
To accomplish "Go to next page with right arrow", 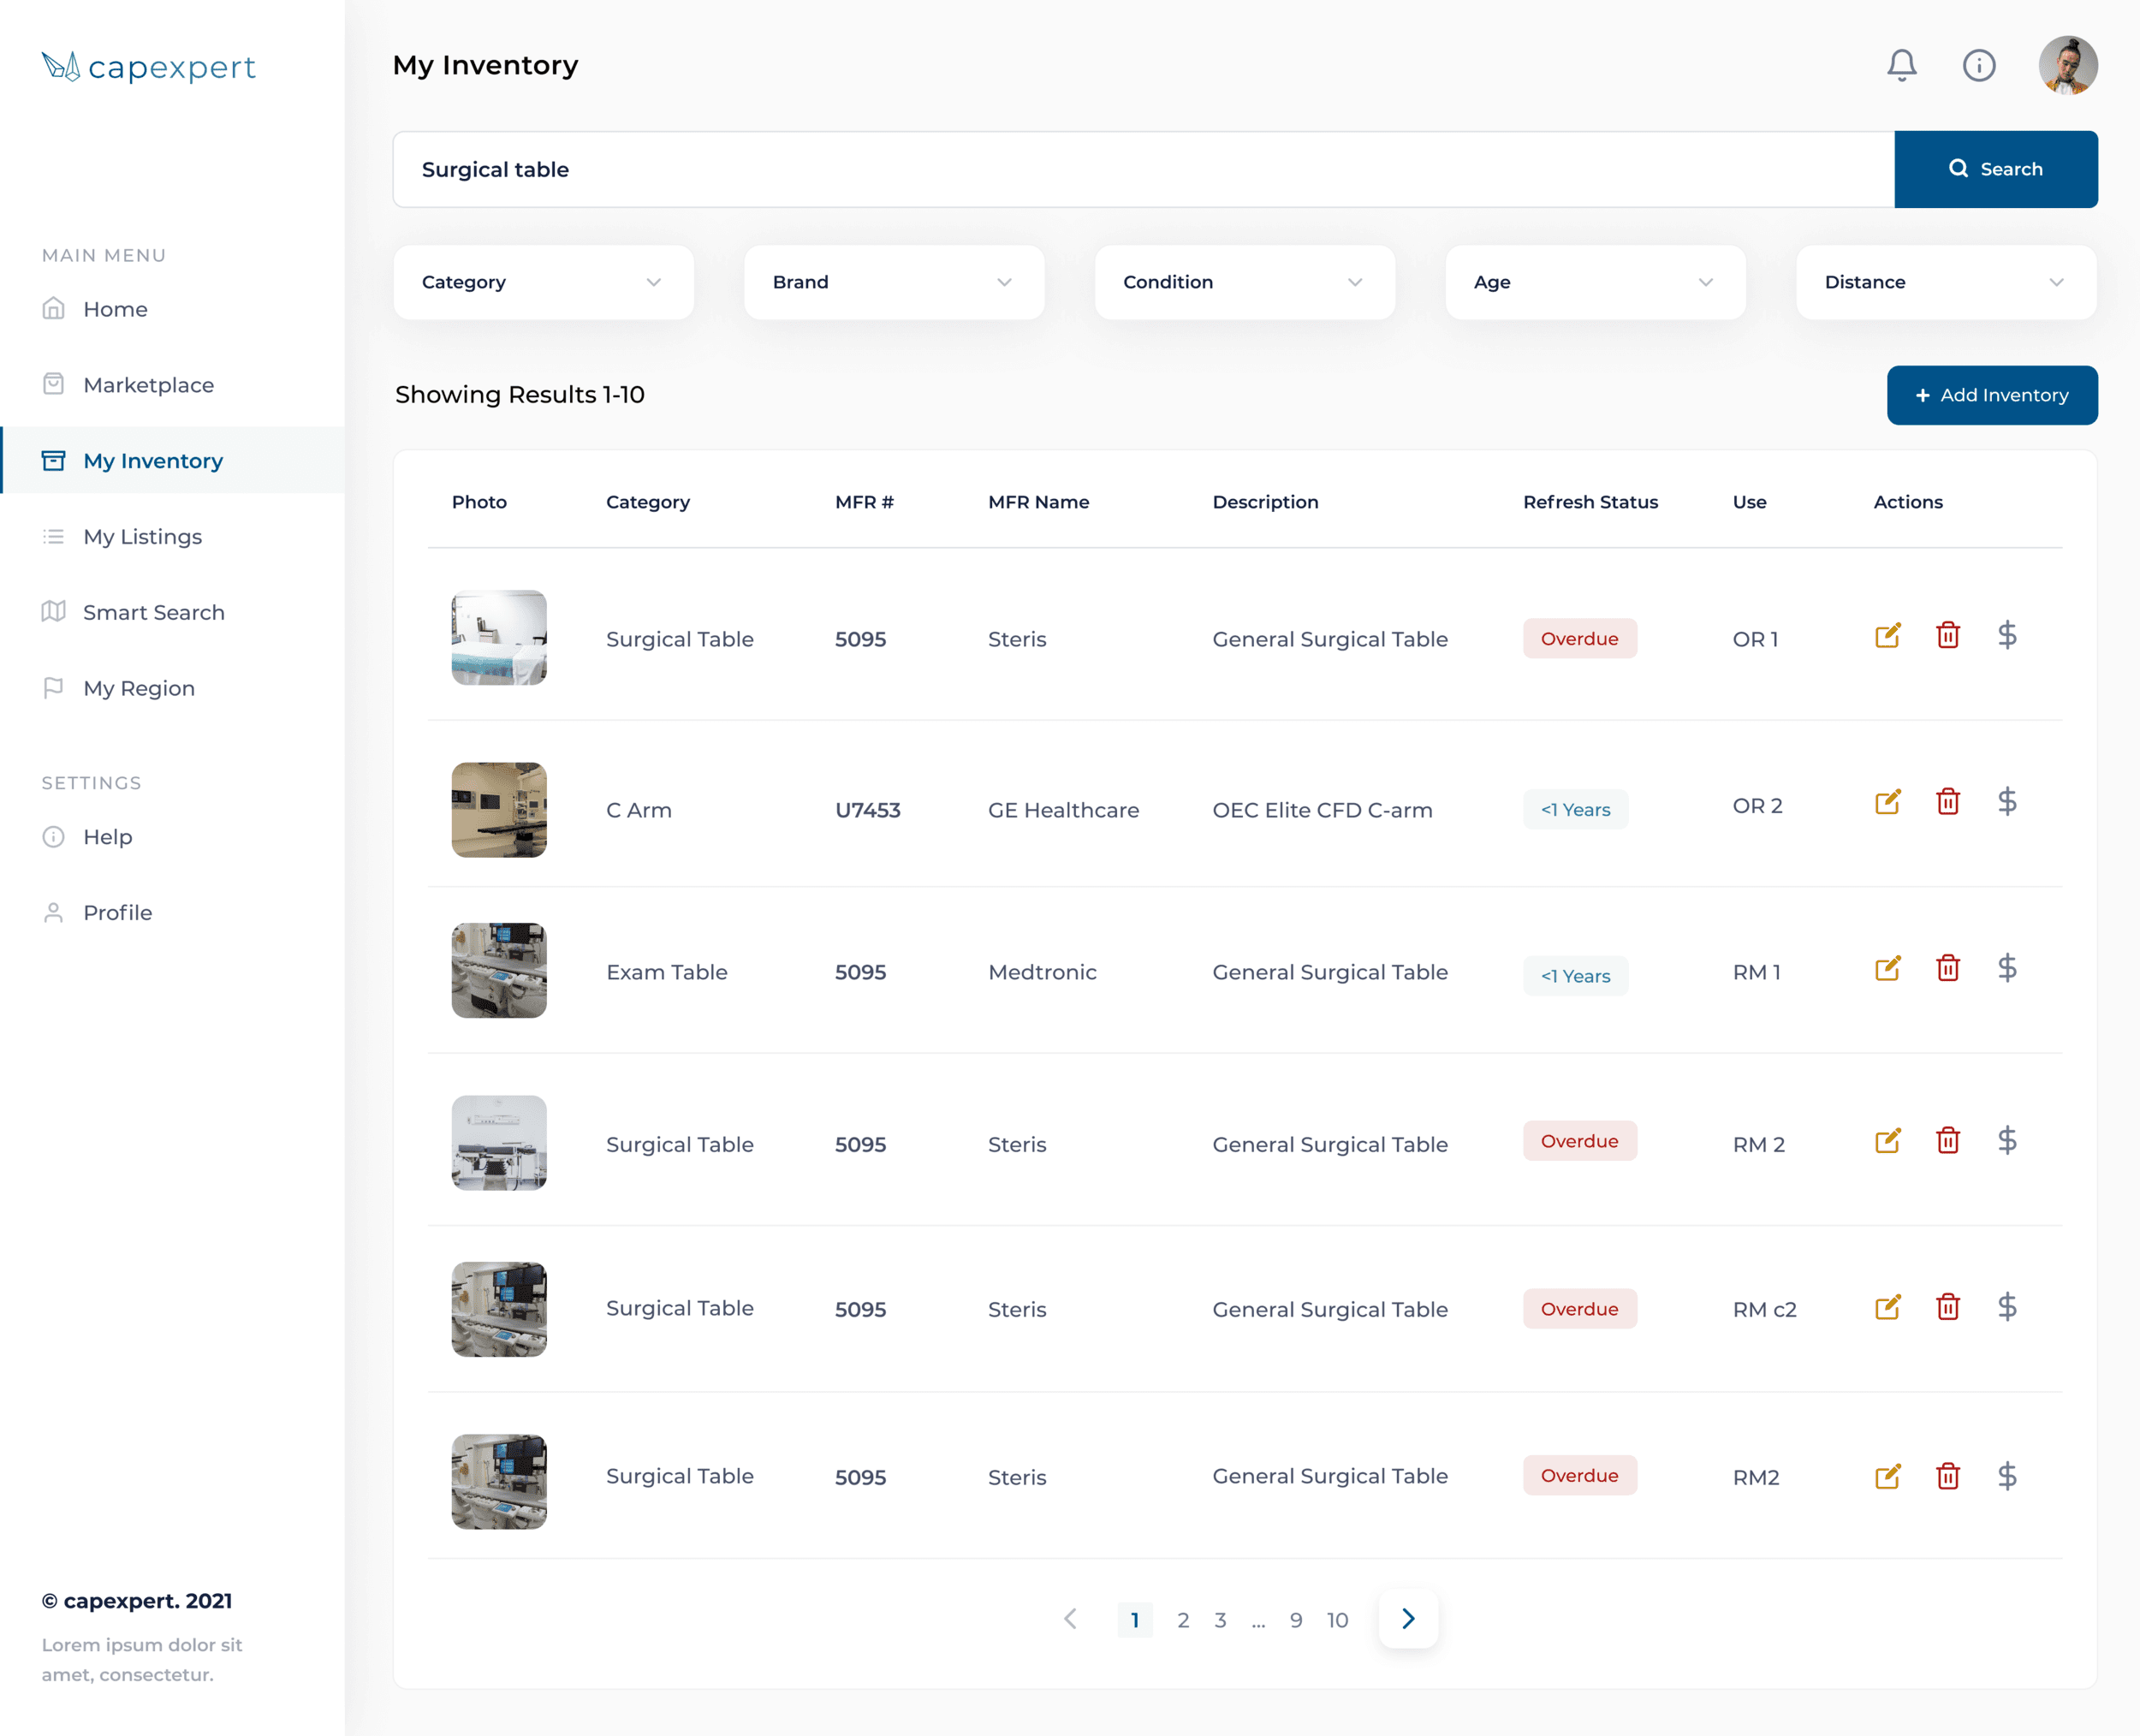I will 1407,1619.
